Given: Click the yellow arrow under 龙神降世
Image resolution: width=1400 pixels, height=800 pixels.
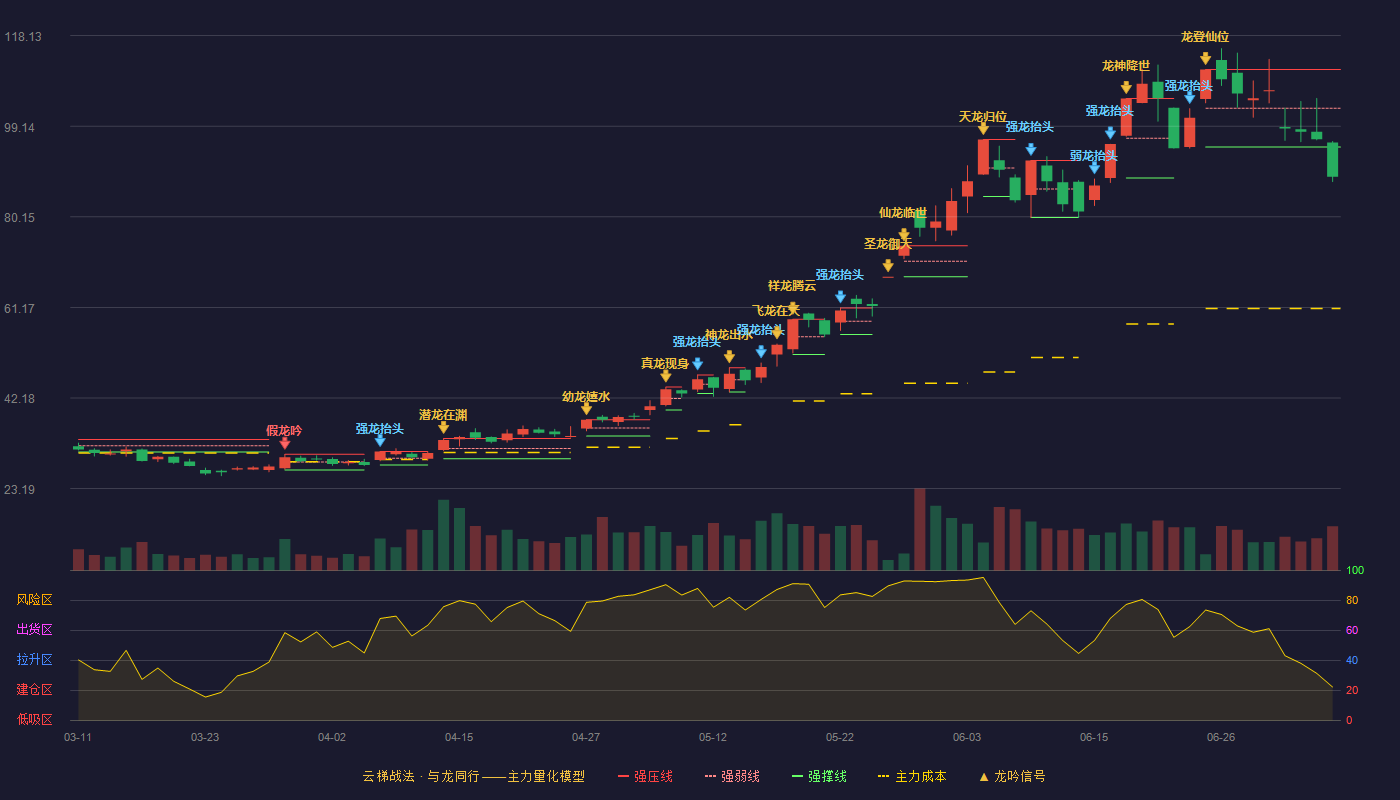Looking at the screenshot, I should point(1126,88).
